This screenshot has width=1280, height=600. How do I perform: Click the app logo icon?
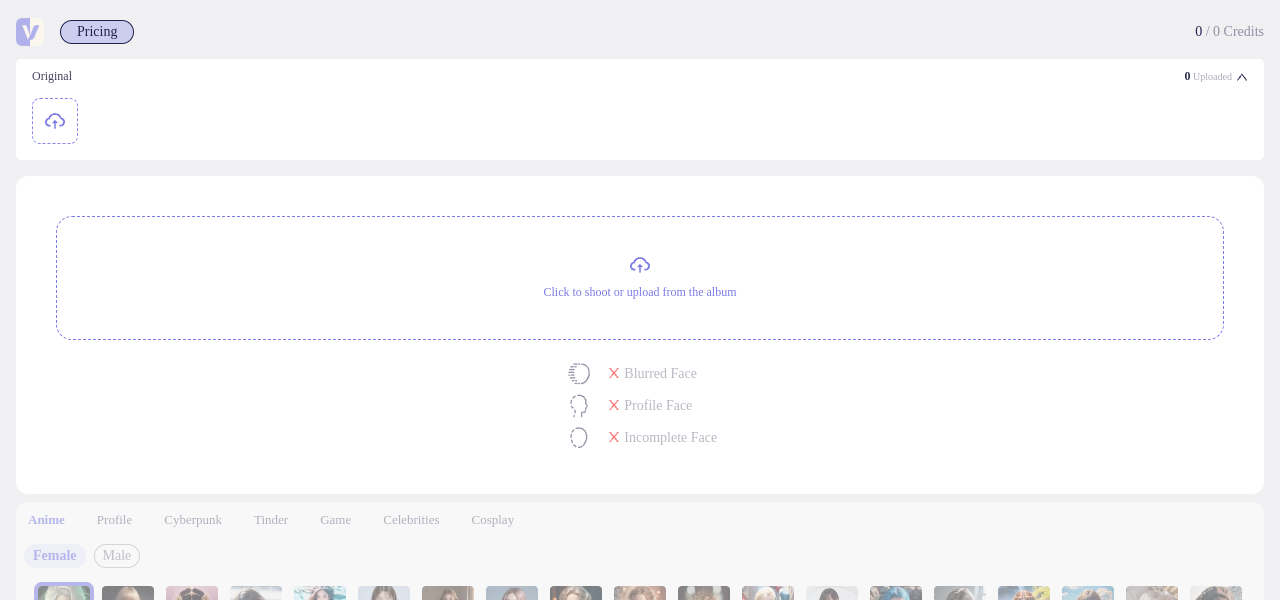tap(29, 32)
